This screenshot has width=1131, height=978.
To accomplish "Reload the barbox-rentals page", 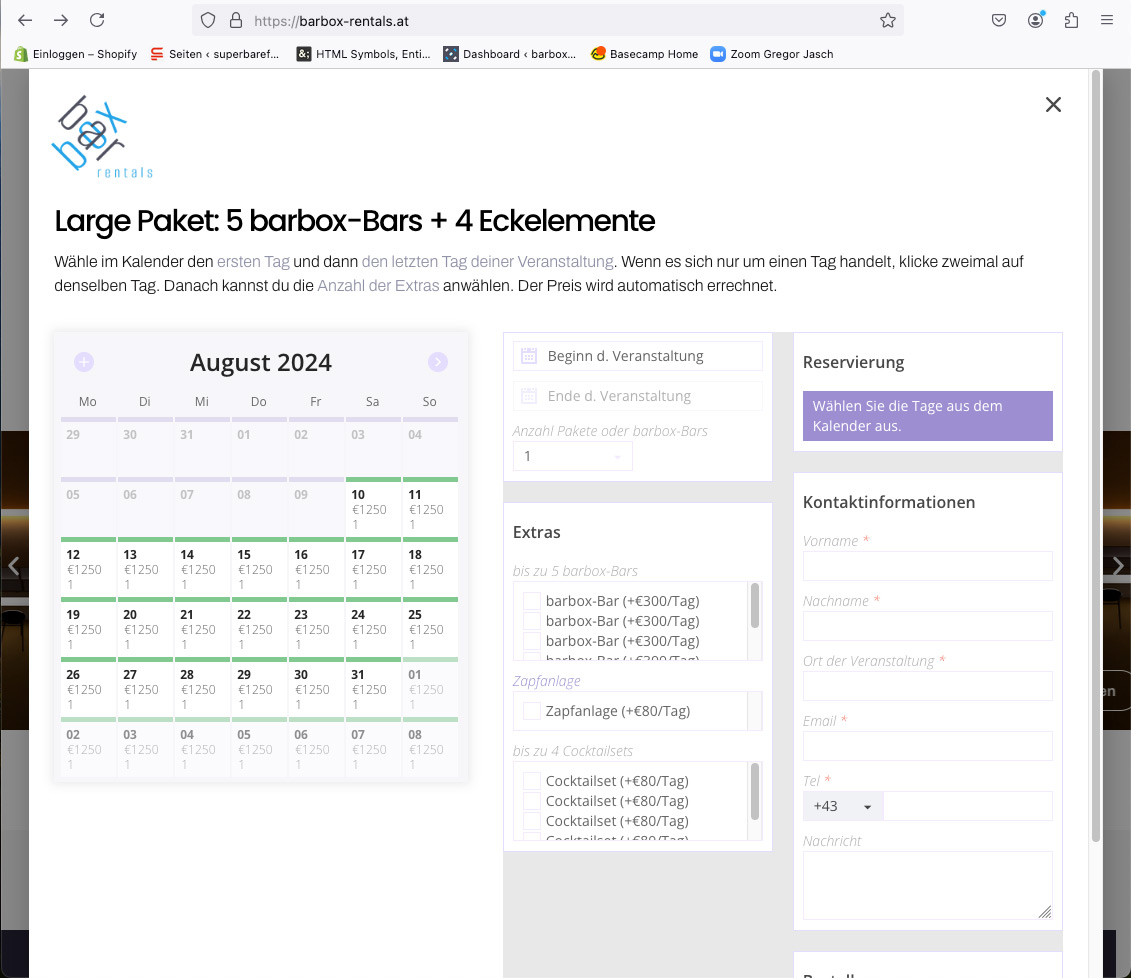I will tap(97, 20).
